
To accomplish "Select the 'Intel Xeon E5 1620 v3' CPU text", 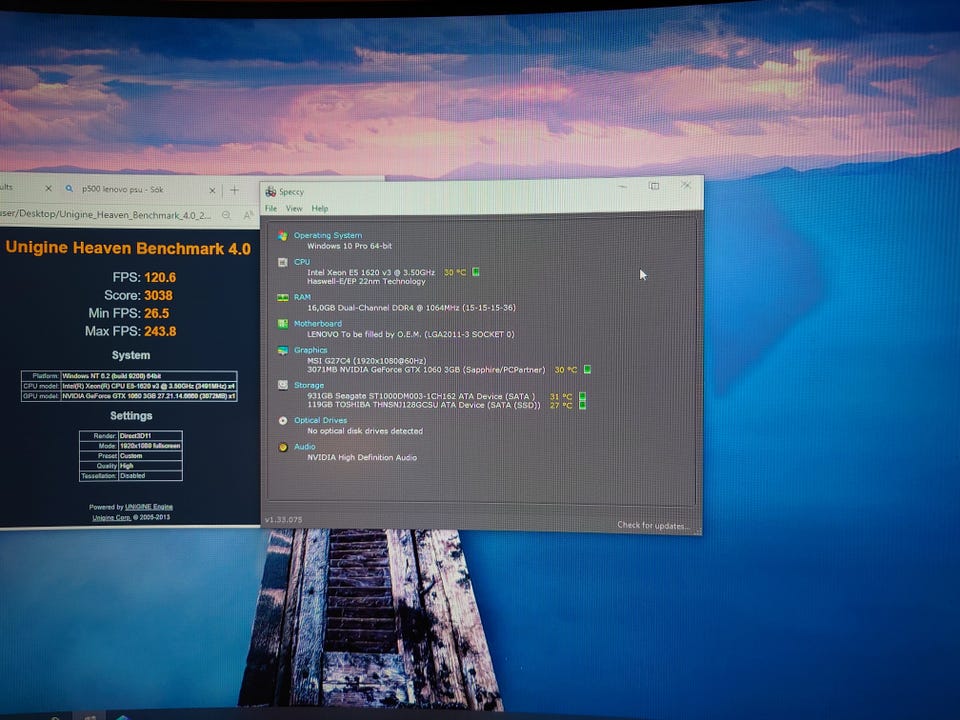I will coord(371,272).
